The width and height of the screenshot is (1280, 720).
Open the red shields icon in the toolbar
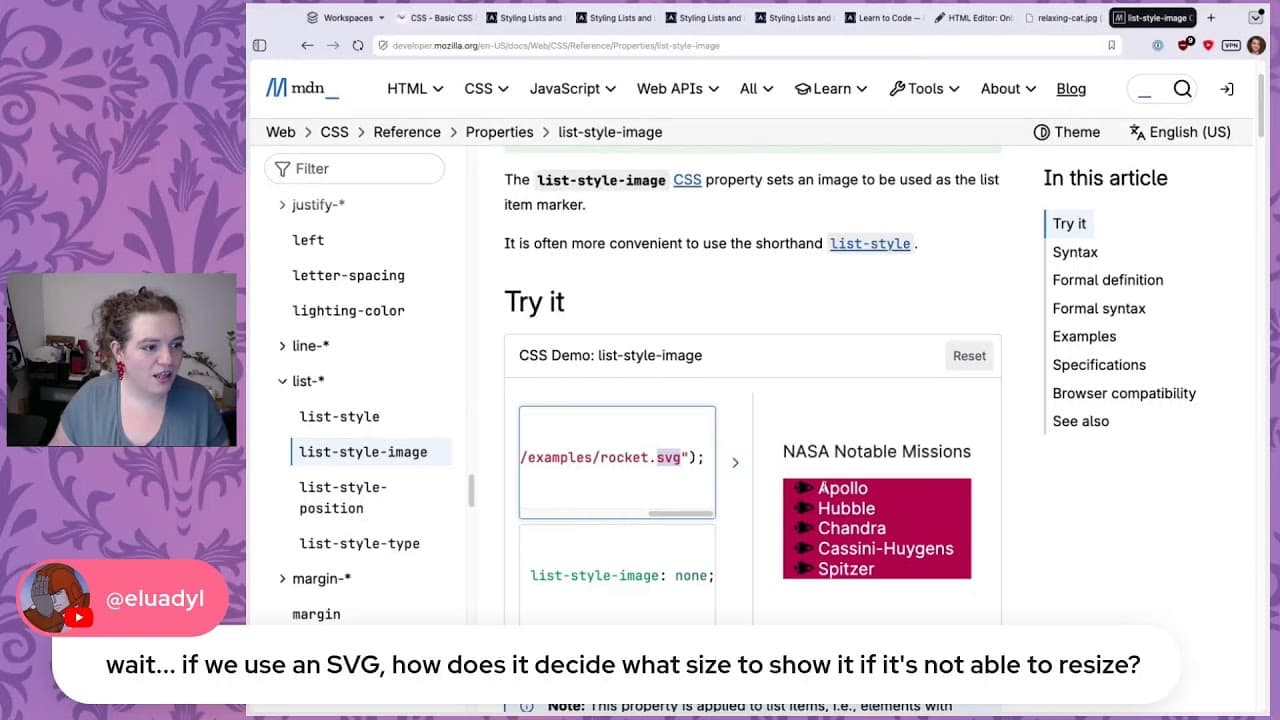(1208, 45)
